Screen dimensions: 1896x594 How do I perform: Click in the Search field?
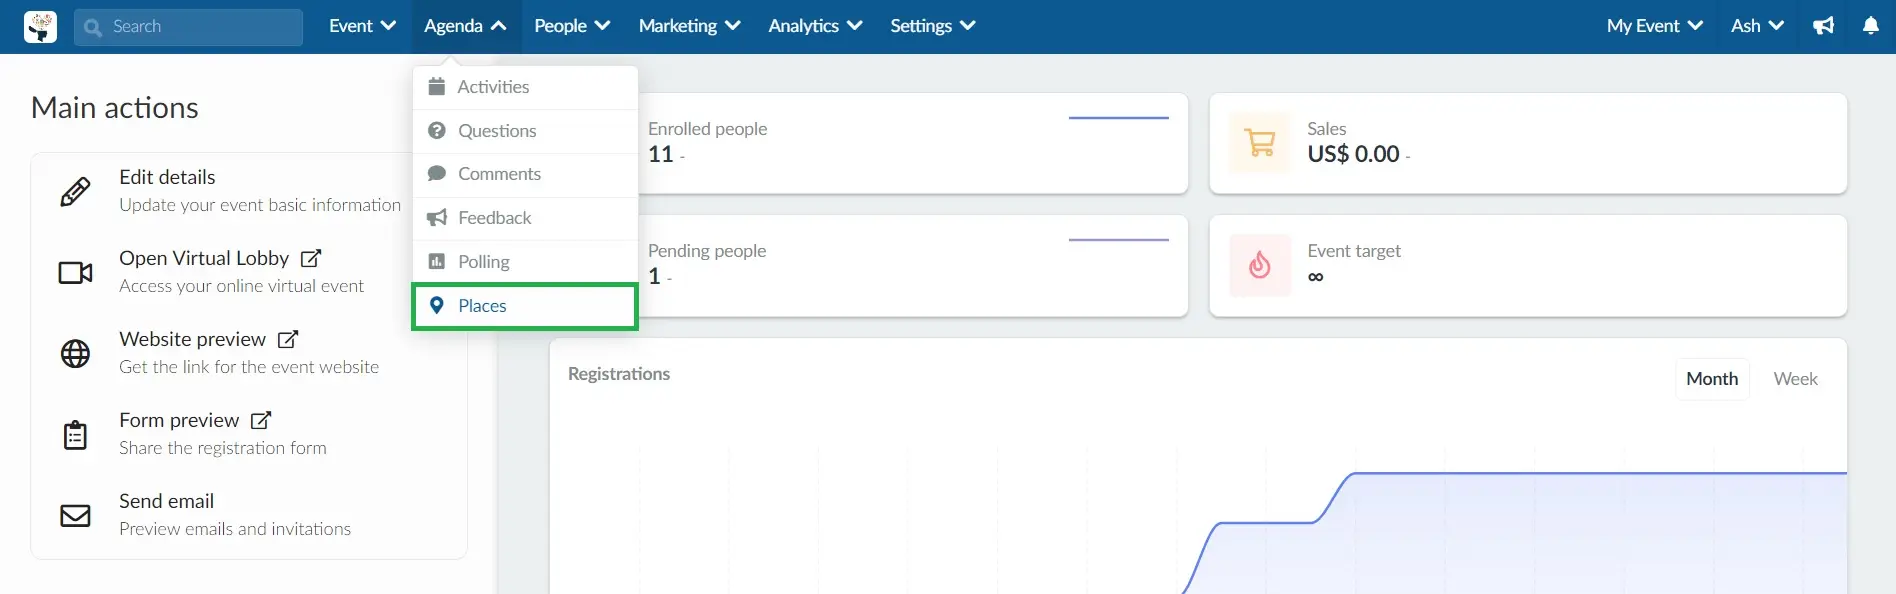pos(188,27)
